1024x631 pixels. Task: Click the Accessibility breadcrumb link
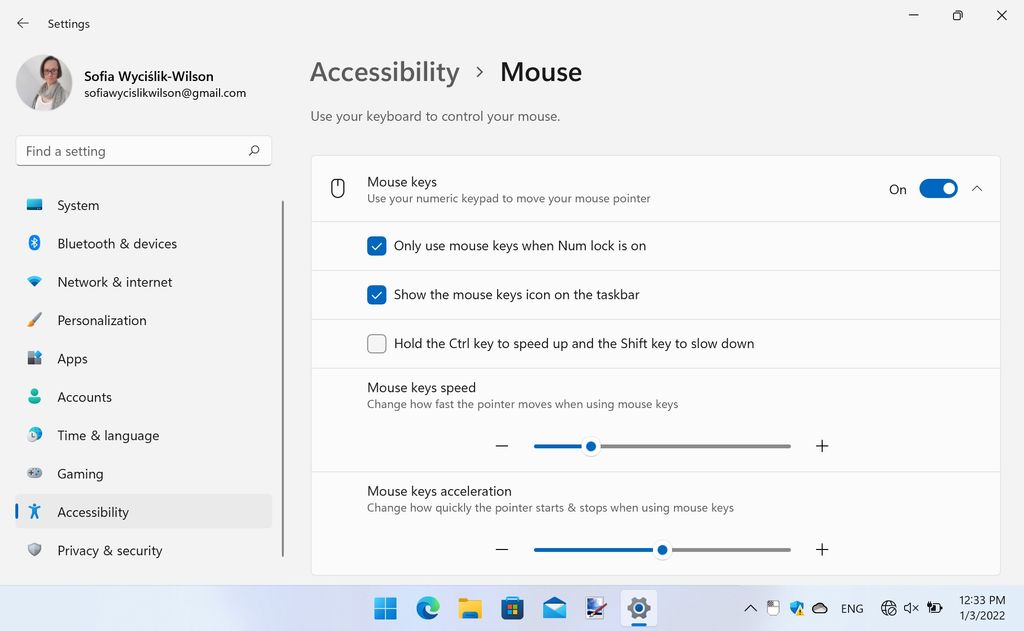[x=384, y=71]
